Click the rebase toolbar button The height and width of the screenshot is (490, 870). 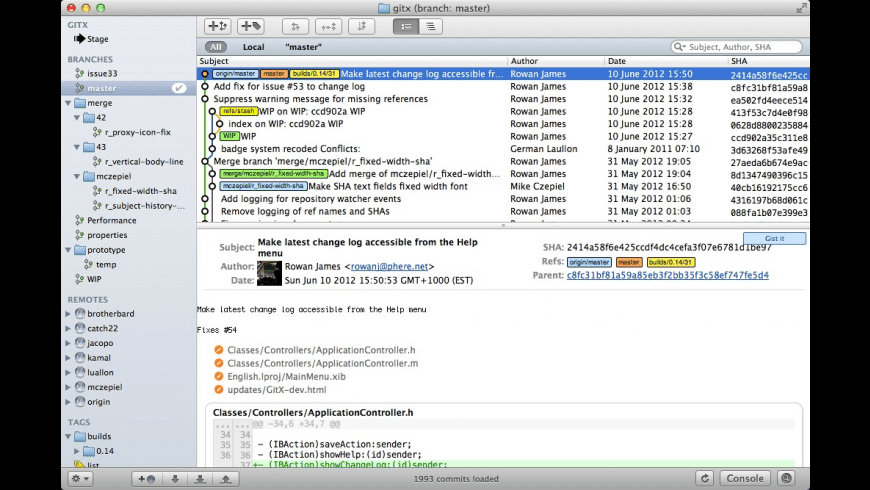362,26
